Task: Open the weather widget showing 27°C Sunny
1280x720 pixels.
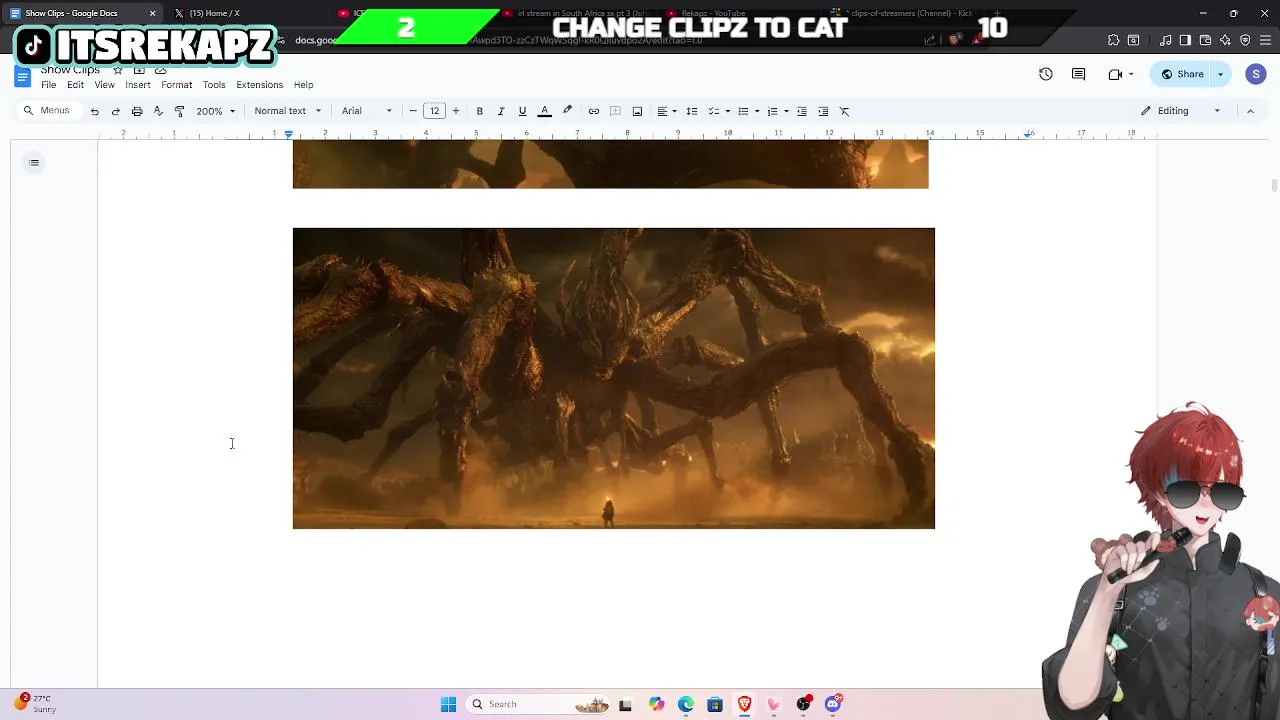Action: click(35, 704)
